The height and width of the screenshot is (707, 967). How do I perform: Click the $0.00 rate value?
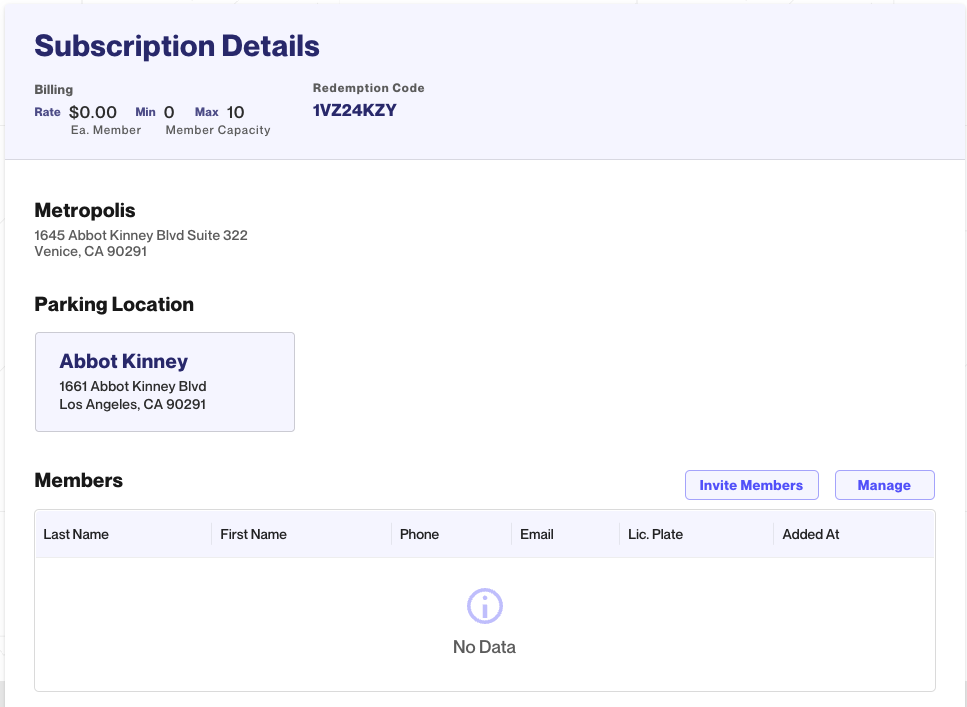93,112
